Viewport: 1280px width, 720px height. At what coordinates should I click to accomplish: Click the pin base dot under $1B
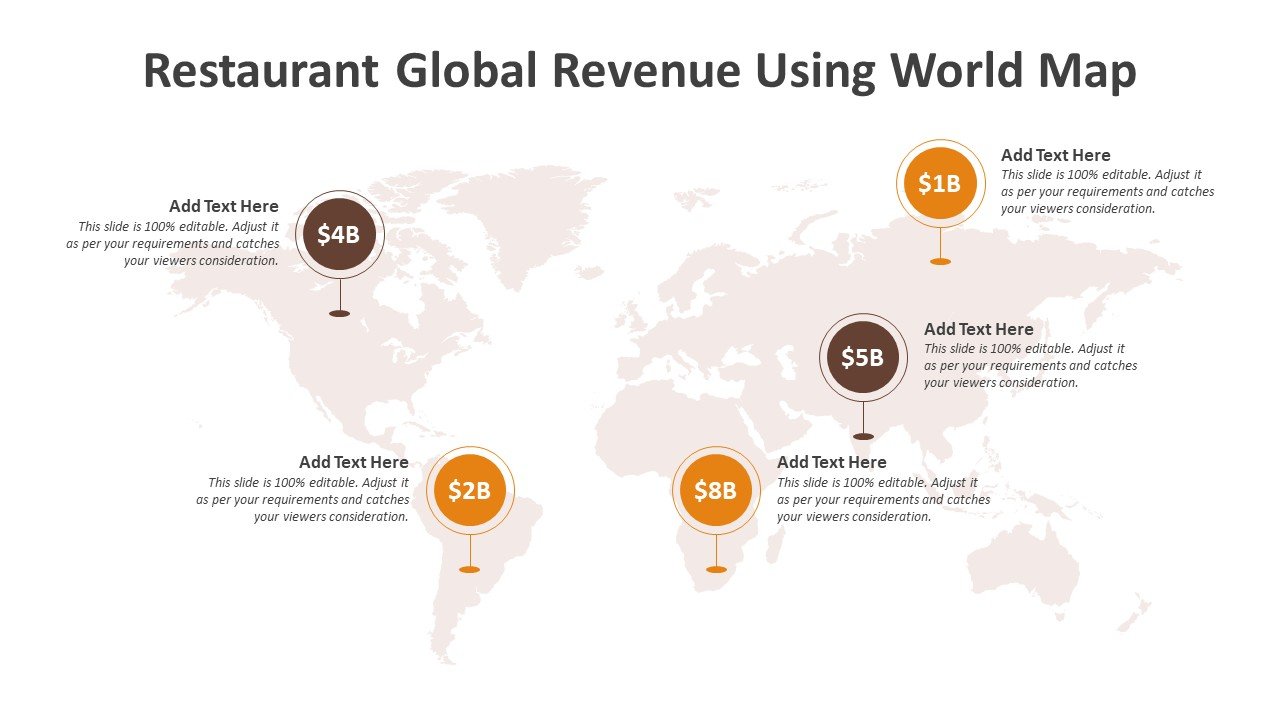pyautogui.click(x=940, y=261)
